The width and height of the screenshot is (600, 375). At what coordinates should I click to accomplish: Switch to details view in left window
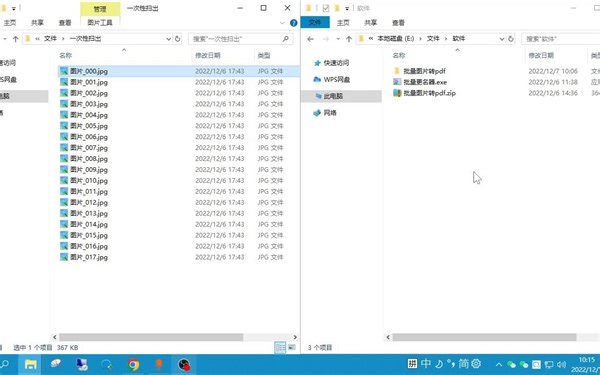(x=280, y=347)
